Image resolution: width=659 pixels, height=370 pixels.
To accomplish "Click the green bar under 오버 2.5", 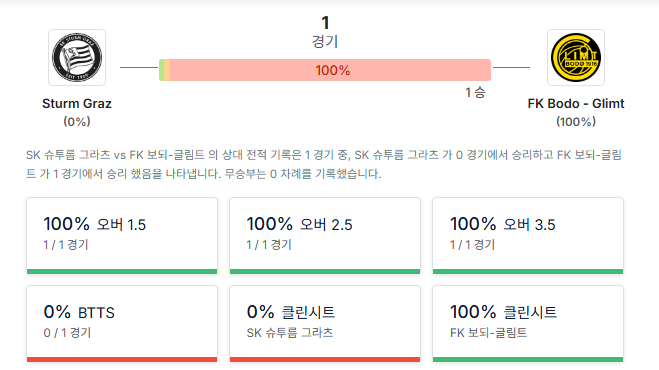I will point(325,272).
